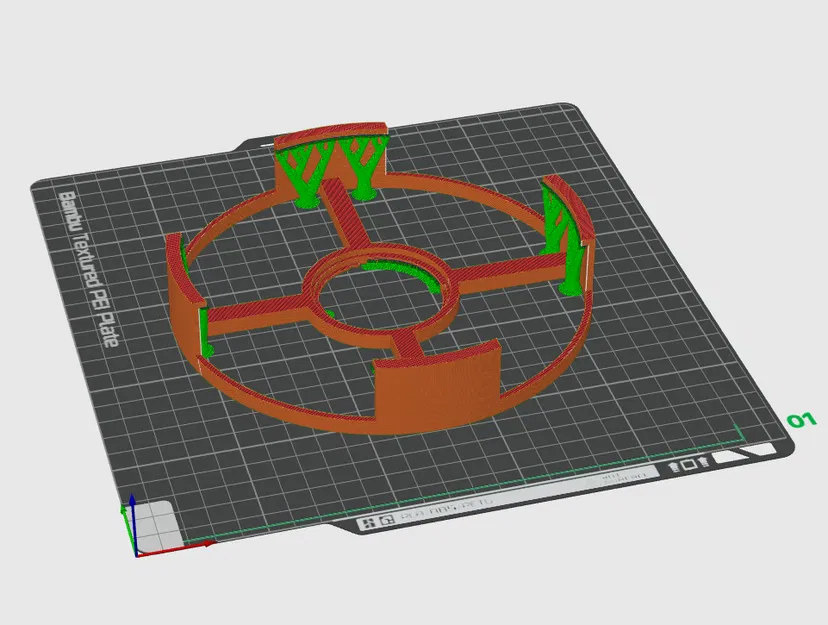Select the green tree support under right arch
The height and width of the screenshot is (625, 828).
(x=566, y=243)
